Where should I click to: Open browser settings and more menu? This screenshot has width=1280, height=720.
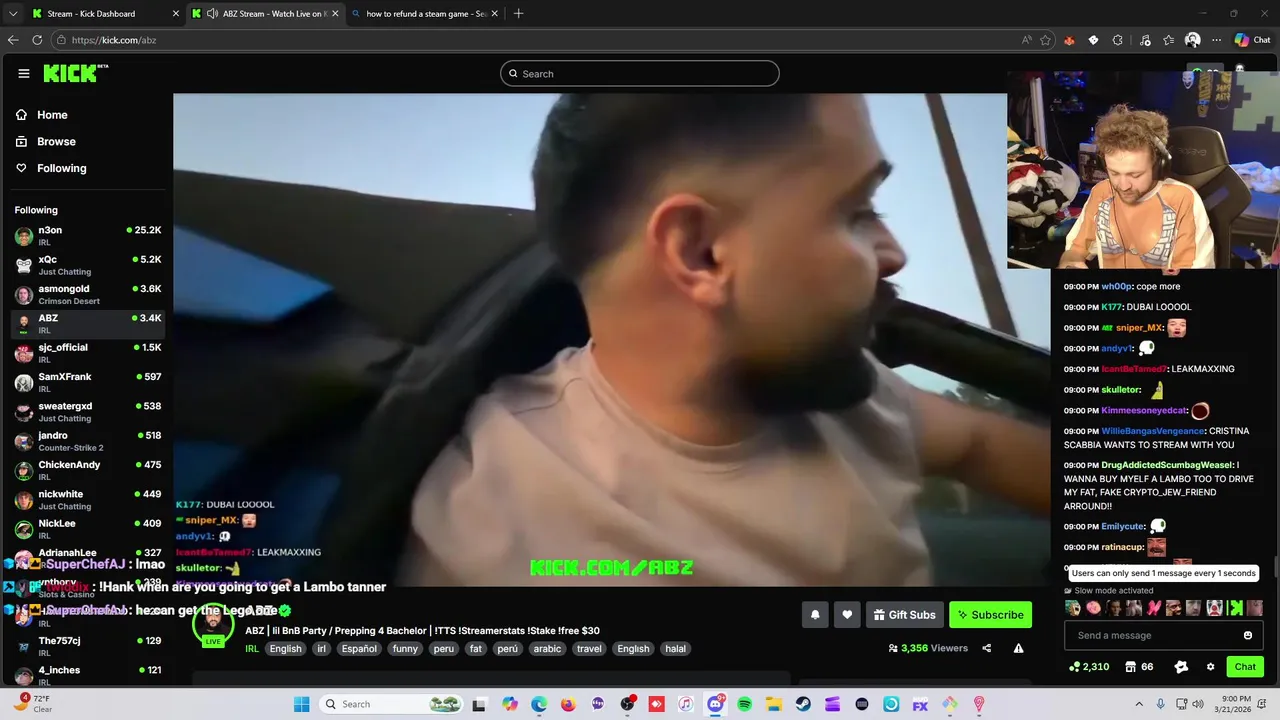1216,40
